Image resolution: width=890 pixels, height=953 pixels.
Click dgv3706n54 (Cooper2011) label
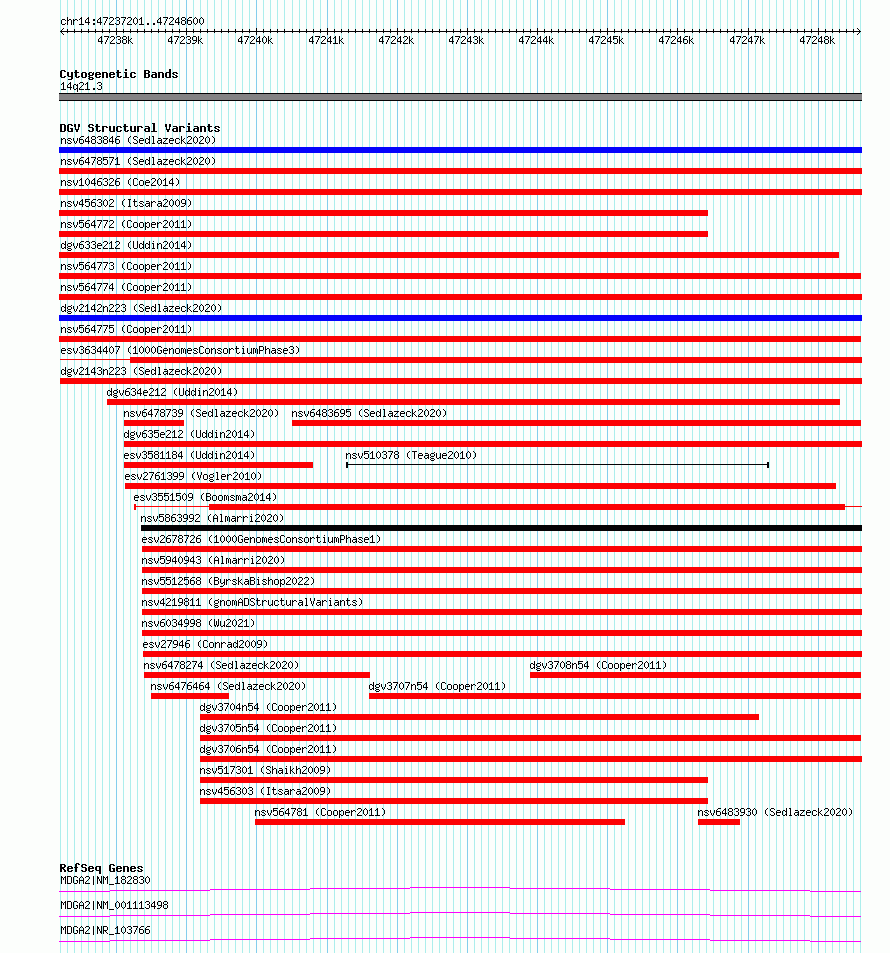(x=268, y=749)
